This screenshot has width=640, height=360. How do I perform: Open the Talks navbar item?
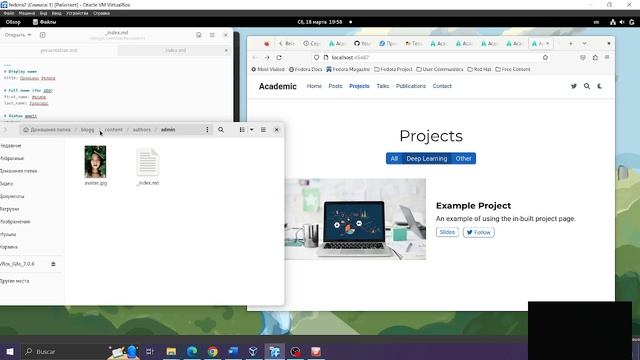click(382, 86)
